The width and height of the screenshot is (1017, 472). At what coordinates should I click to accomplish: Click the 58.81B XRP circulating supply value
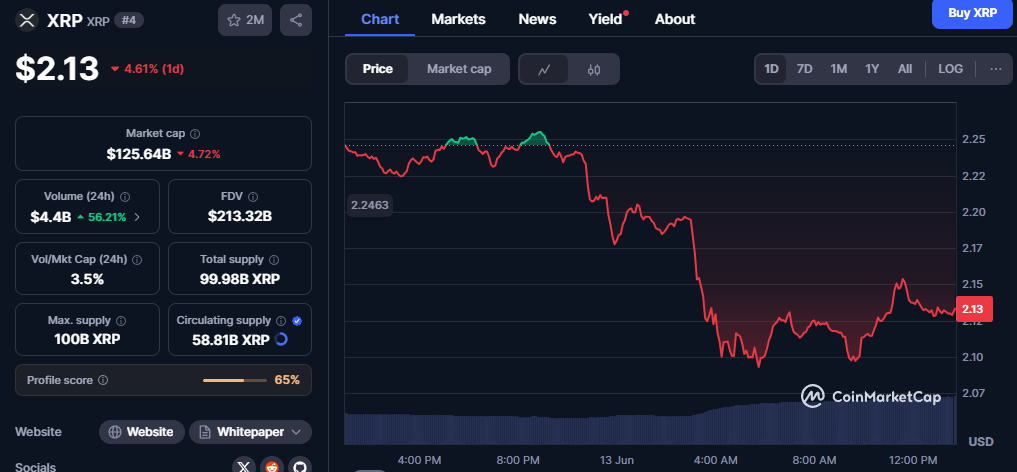(231, 339)
